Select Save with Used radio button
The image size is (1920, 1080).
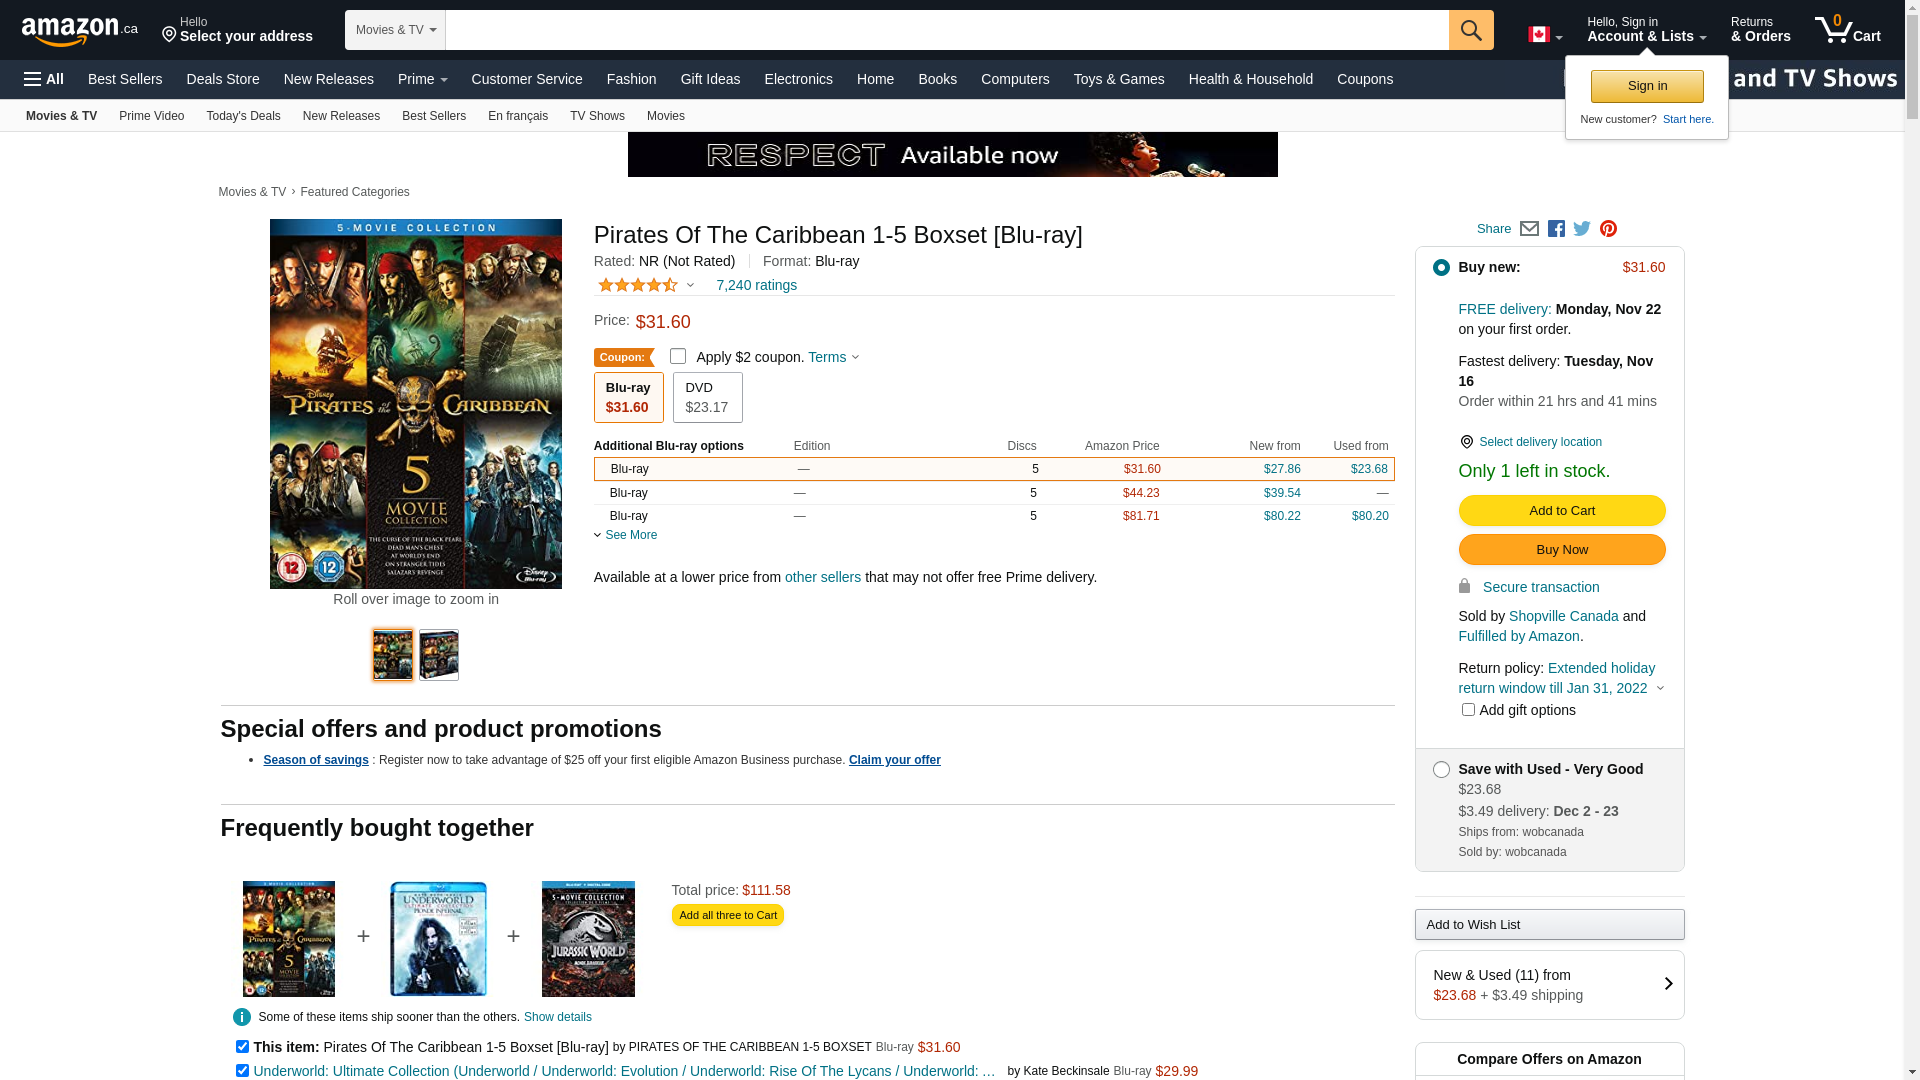point(1441,769)
